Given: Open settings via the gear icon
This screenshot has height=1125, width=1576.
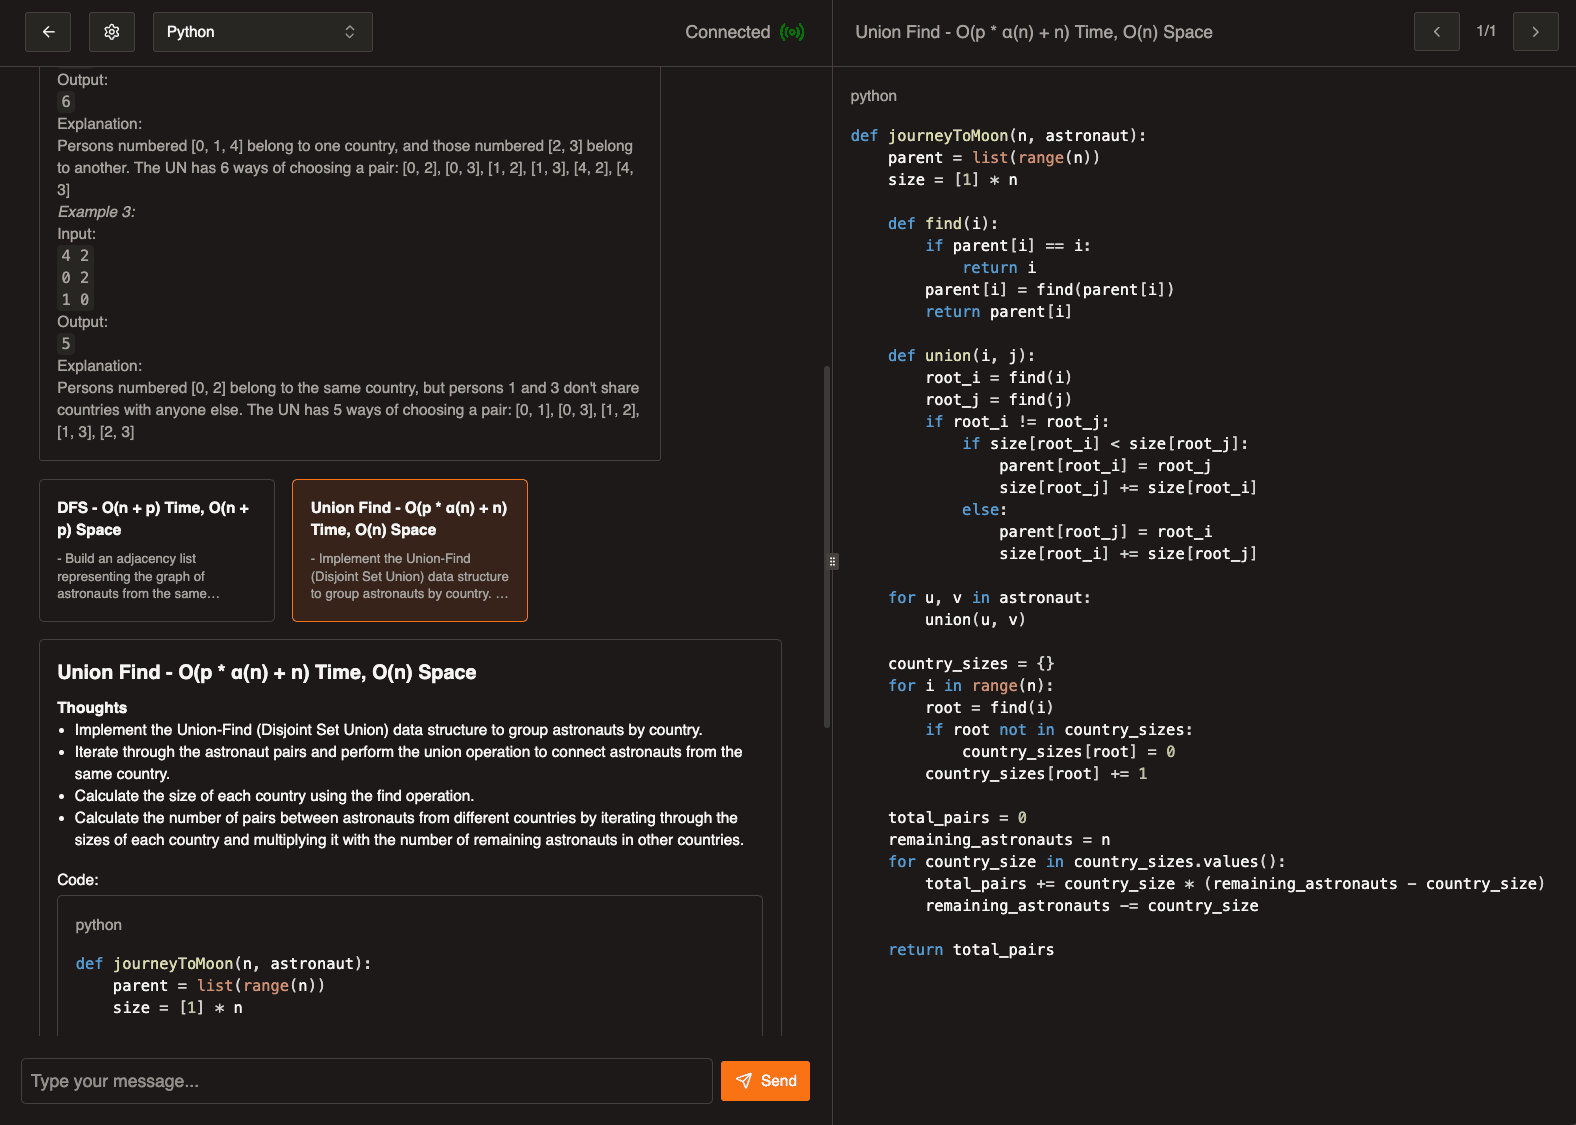Looking at the screenshot, I should 112,32.
